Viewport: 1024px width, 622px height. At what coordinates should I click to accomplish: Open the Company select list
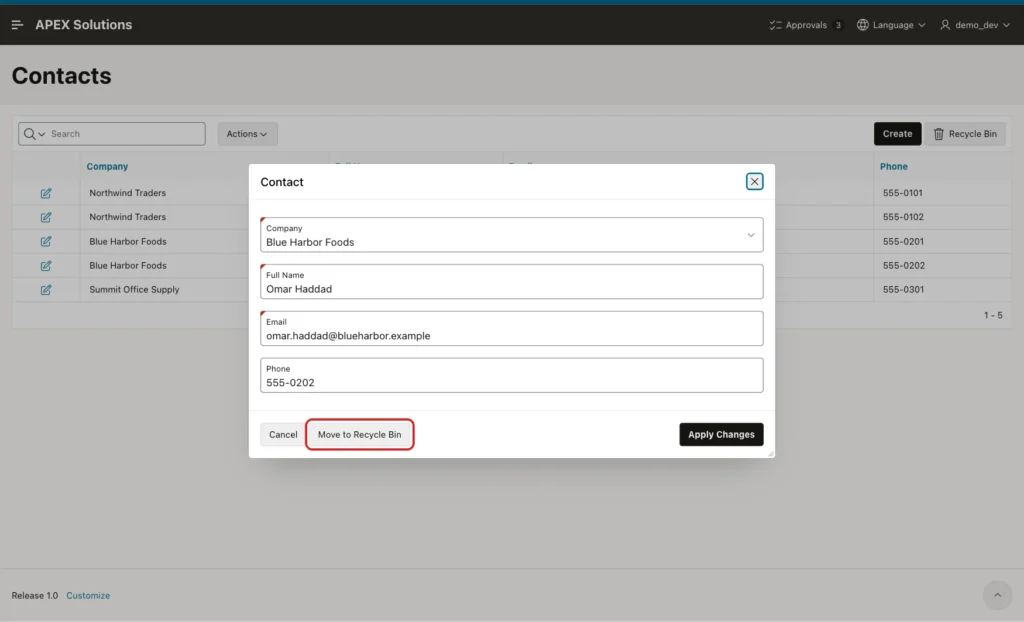pyautogui.click(x=511, y=235)
